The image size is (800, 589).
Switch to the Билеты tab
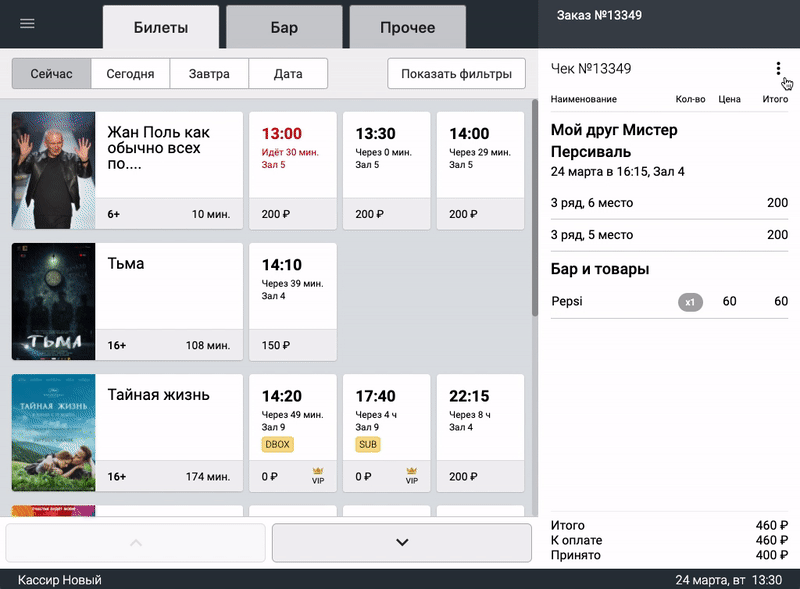161,27
